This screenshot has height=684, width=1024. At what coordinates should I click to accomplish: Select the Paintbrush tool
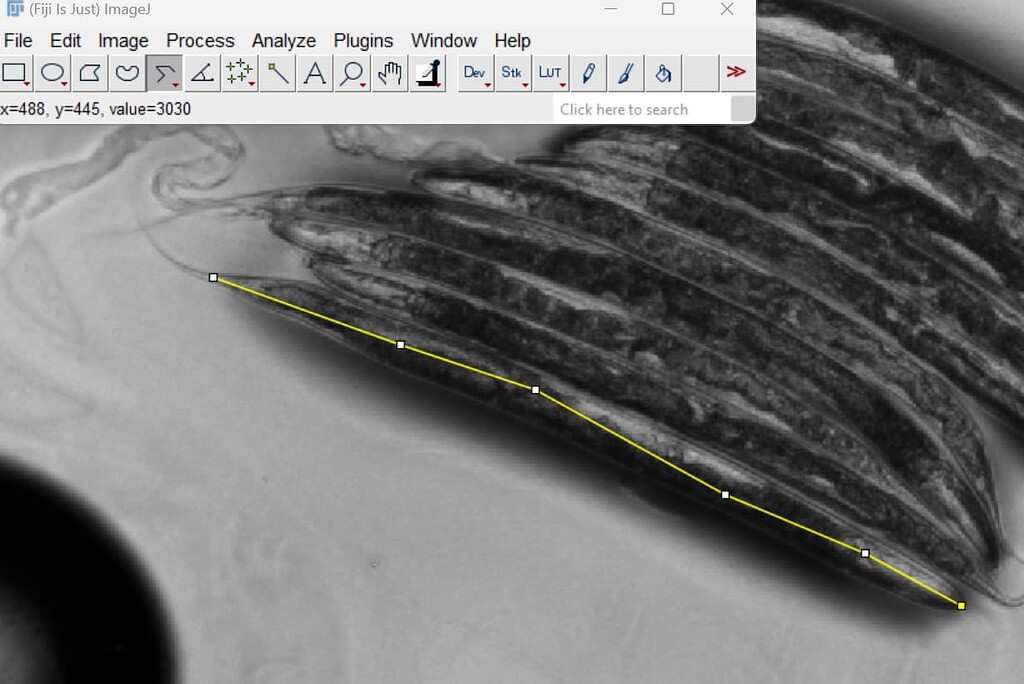pos(625,72)
